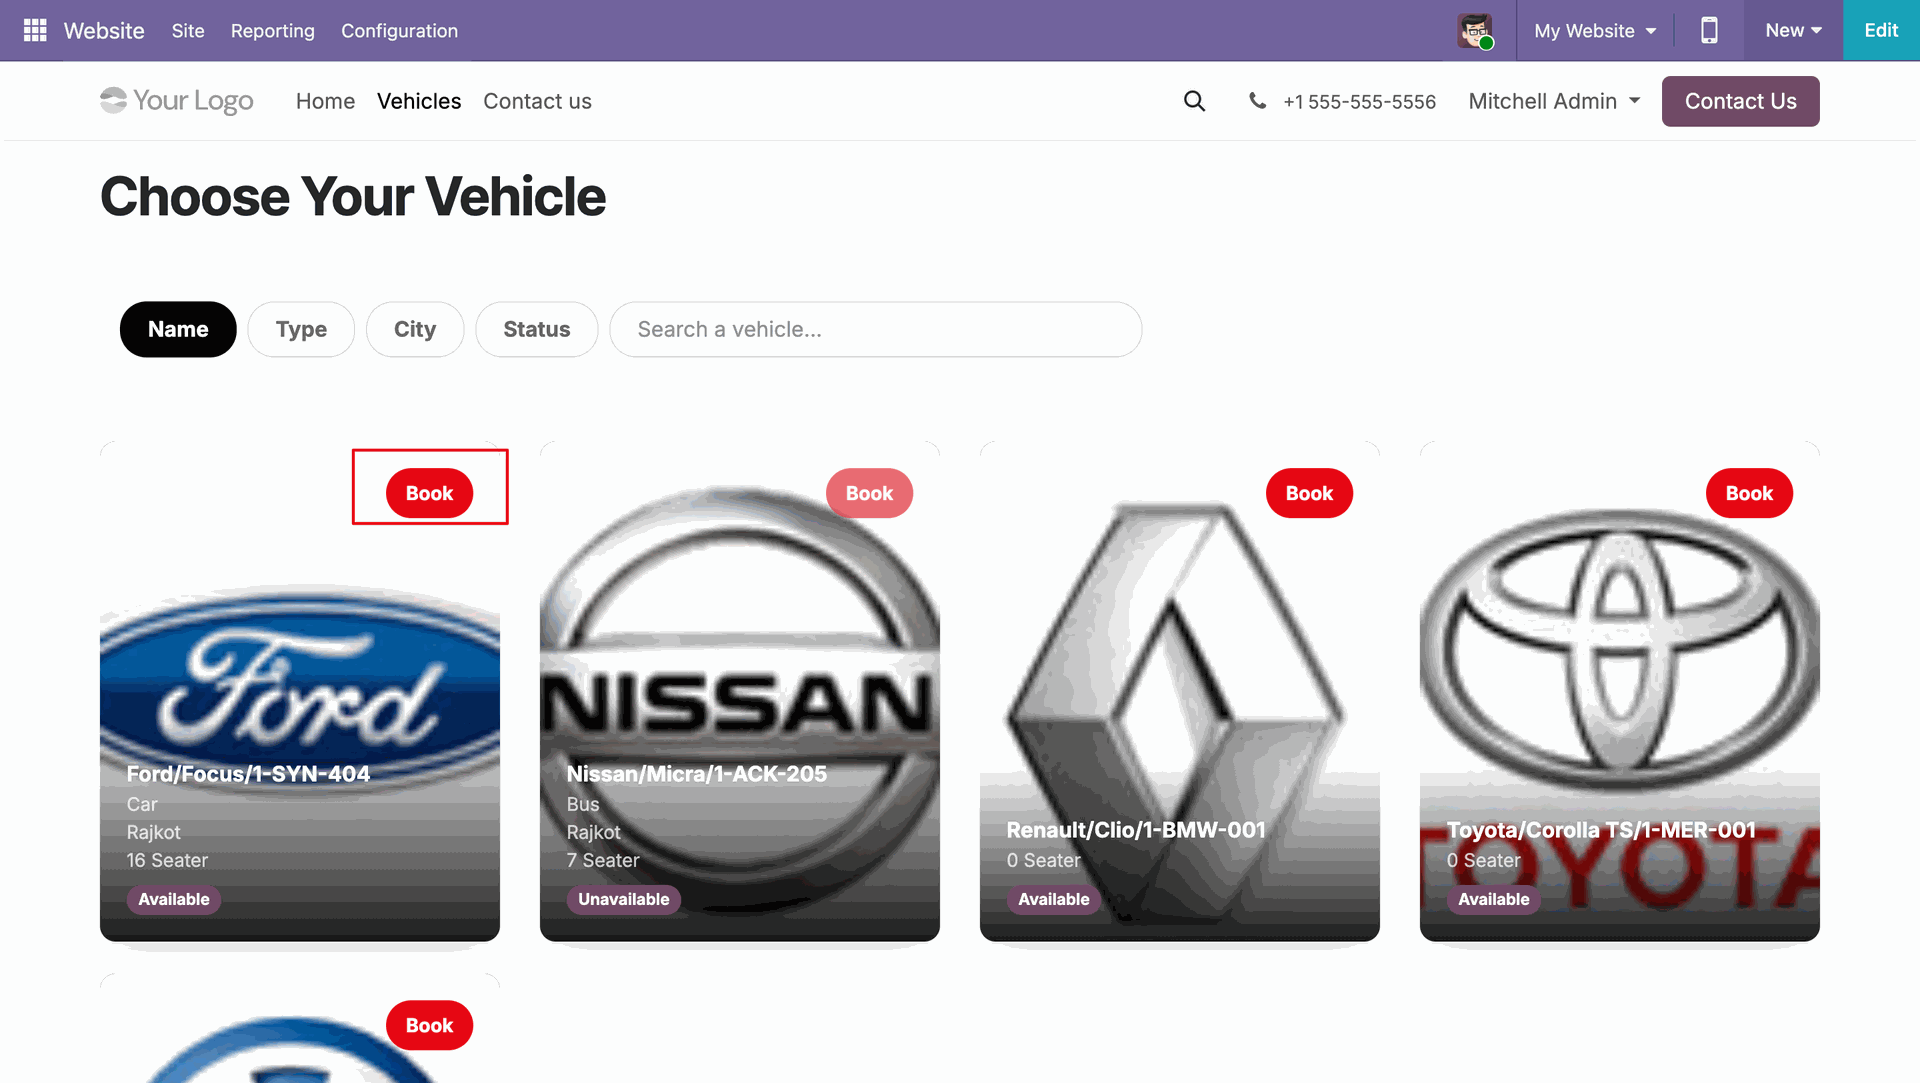Viewport: 1920px width, 1083px height.
Task: Click the Rajkot city on Nissan card
Action: [594, 832]
